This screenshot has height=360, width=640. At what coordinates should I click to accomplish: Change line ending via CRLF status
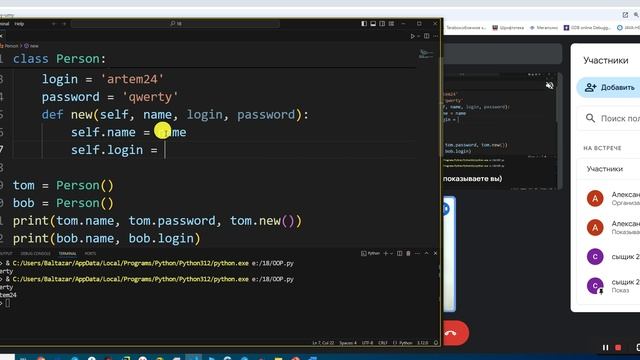tap(382, 343)
